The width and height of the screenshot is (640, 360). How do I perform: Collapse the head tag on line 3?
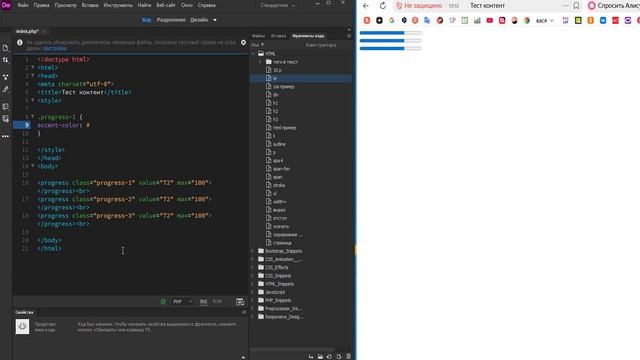tap(33, 76)
